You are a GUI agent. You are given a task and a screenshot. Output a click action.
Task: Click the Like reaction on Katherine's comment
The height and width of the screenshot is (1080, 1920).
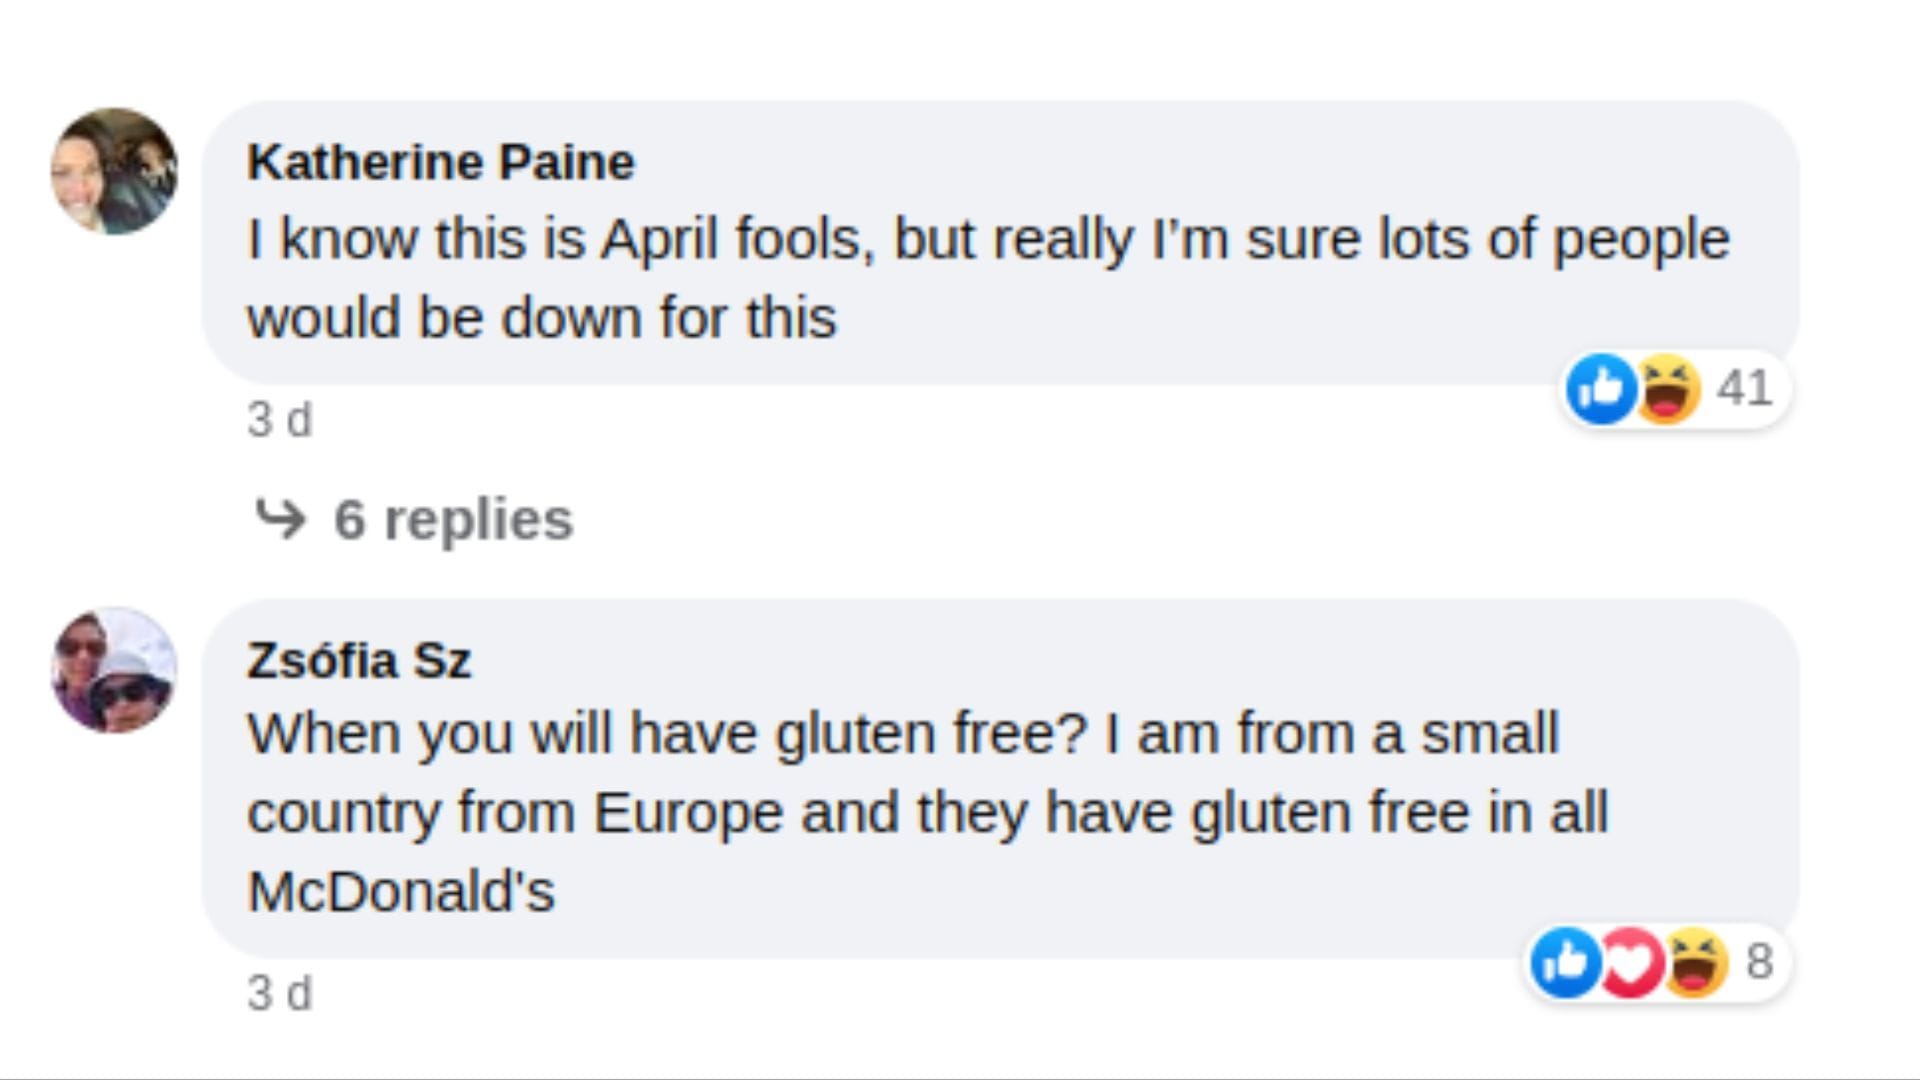(x=1601, y=388)
